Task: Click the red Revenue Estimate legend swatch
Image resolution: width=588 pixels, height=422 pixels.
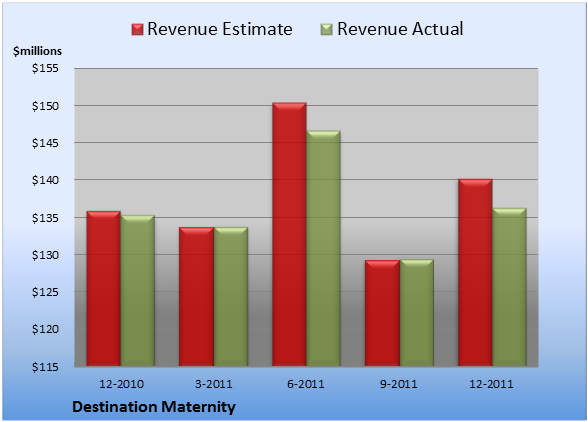Action: [x=138, y=30]
